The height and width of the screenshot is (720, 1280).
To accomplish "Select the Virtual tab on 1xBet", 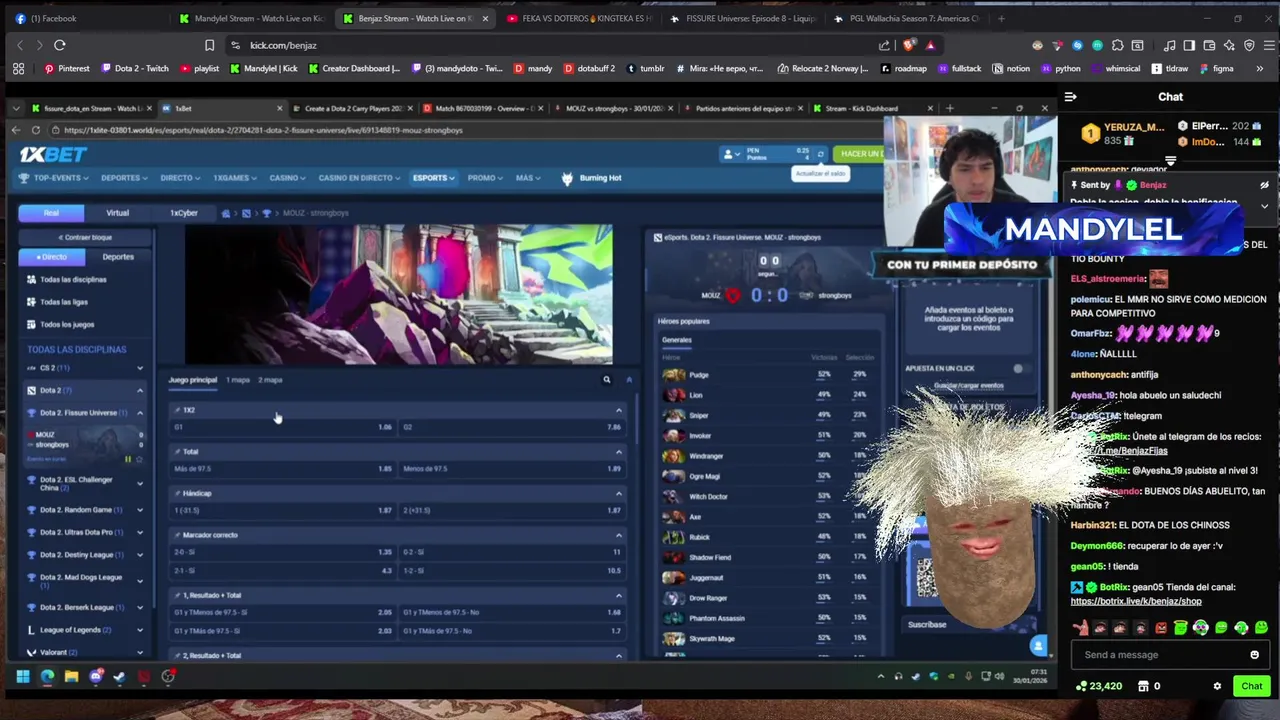I will (117, 213).
